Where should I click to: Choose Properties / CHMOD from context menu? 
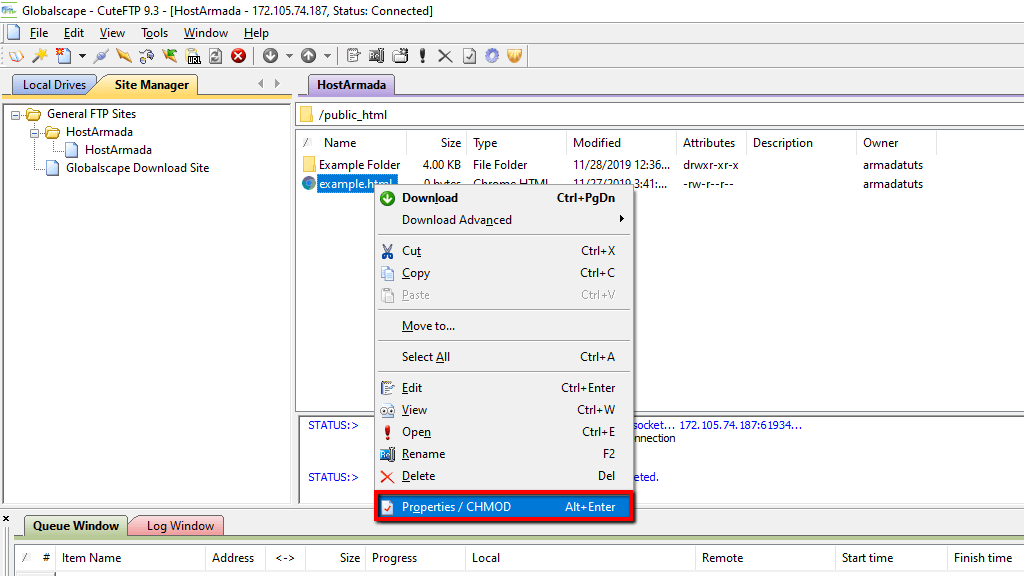pyautogui.click(x=504, y=507)
